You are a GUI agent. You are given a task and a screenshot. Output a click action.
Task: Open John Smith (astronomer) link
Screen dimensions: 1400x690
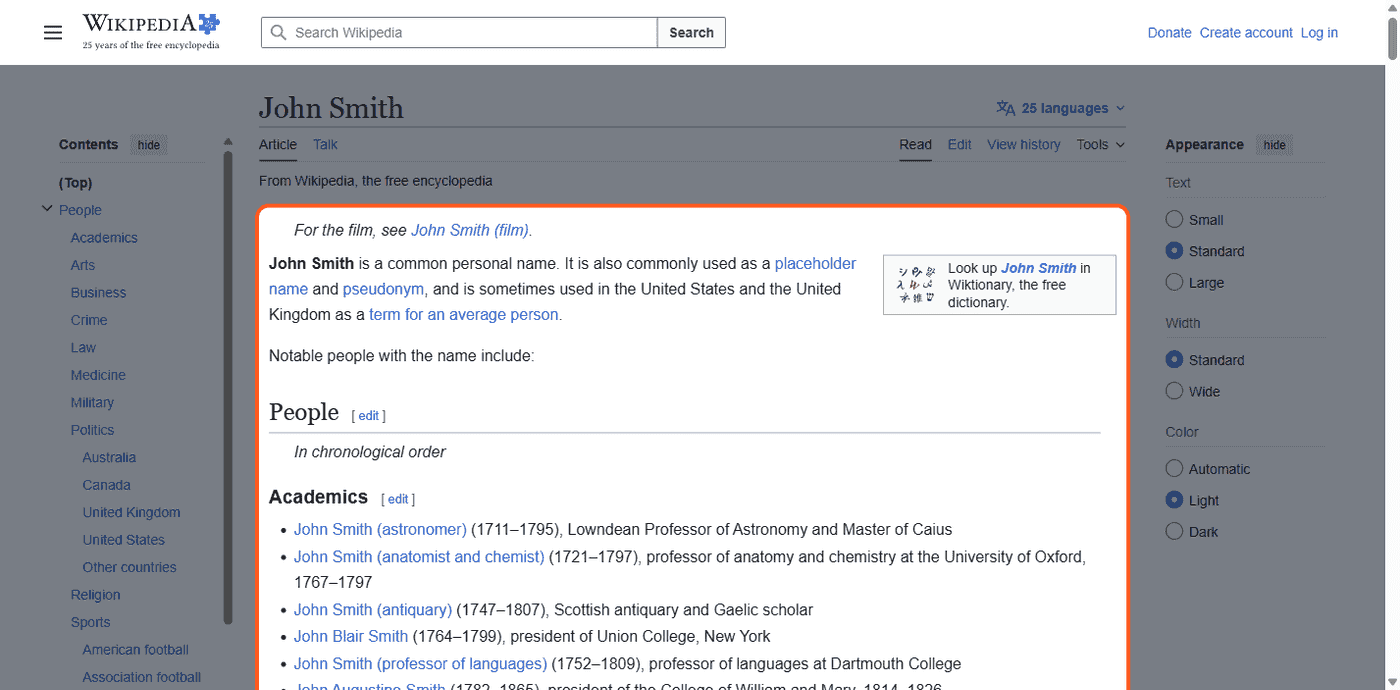pos(380,529)
